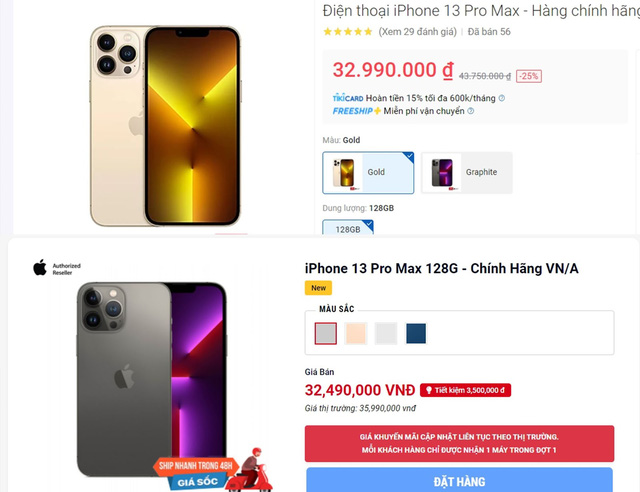Open the gold iPhone product image

tap(165, 126)
